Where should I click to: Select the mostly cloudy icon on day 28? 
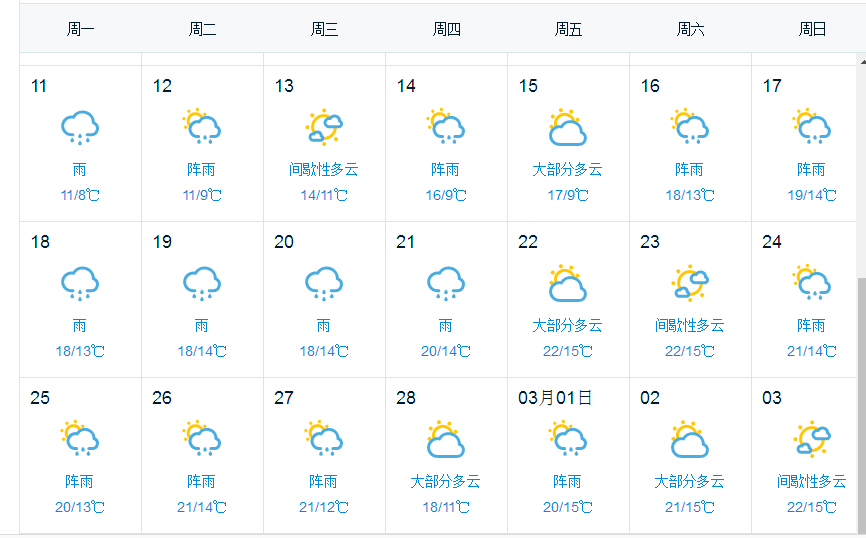click(446, 439)
